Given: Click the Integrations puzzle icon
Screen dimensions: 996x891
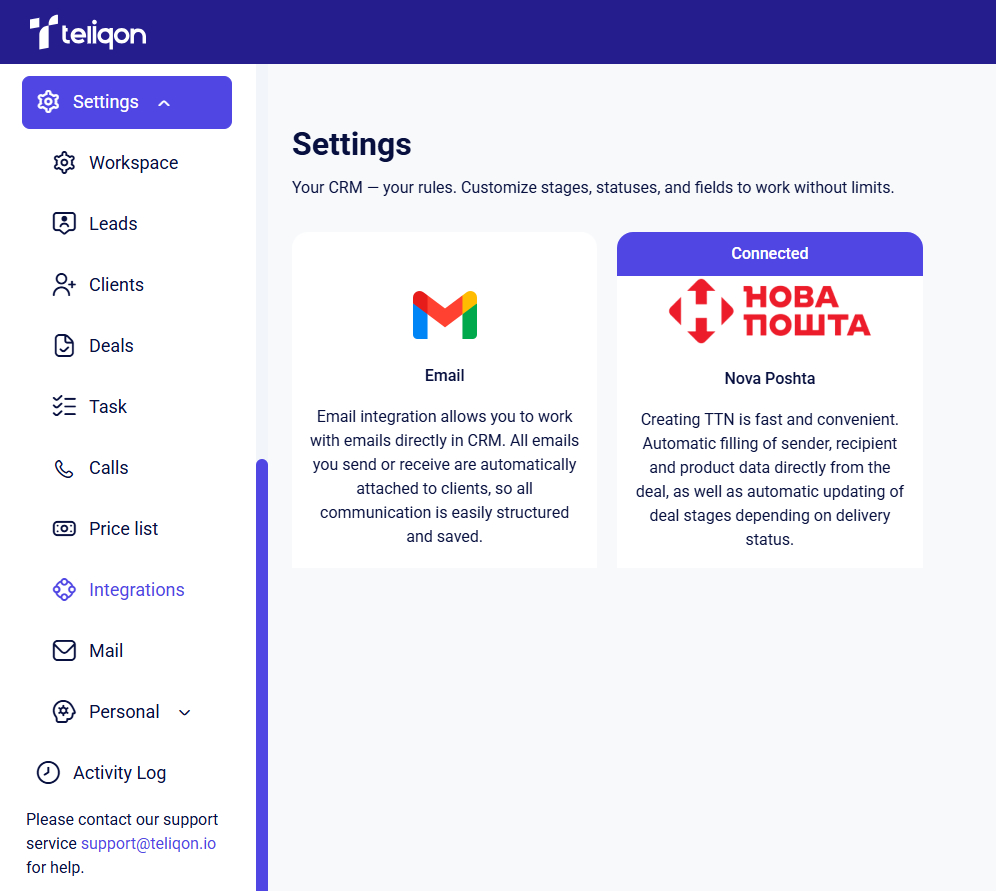Looking at the screenshot, I should 64,589.
